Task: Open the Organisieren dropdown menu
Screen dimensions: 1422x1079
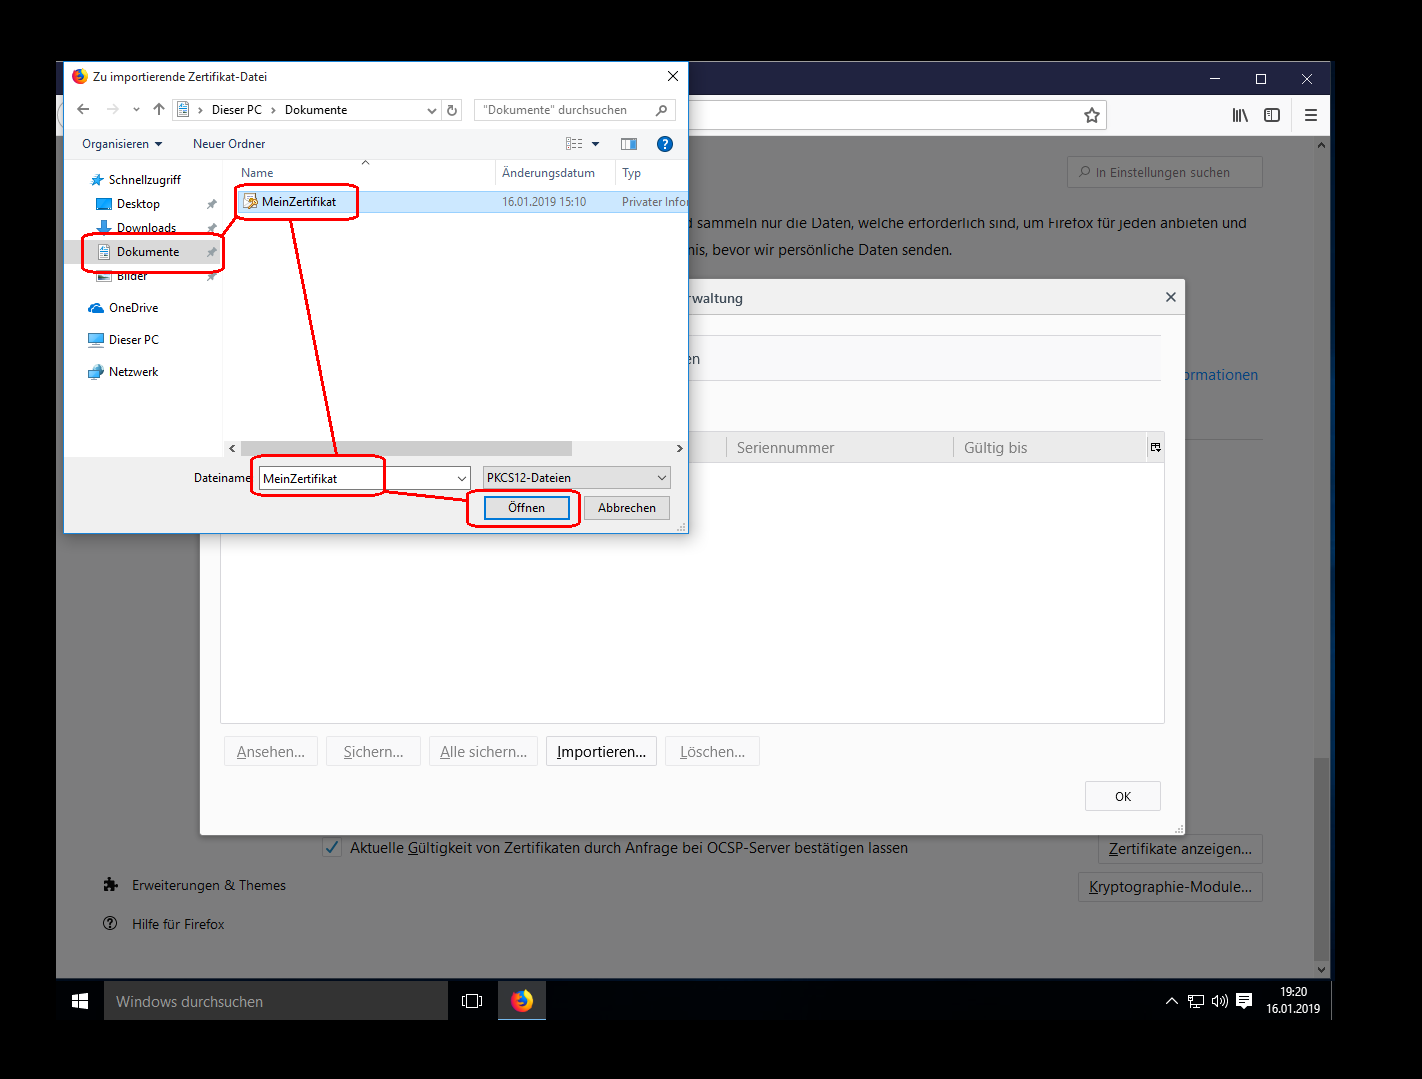Action: tap(122, 144)
